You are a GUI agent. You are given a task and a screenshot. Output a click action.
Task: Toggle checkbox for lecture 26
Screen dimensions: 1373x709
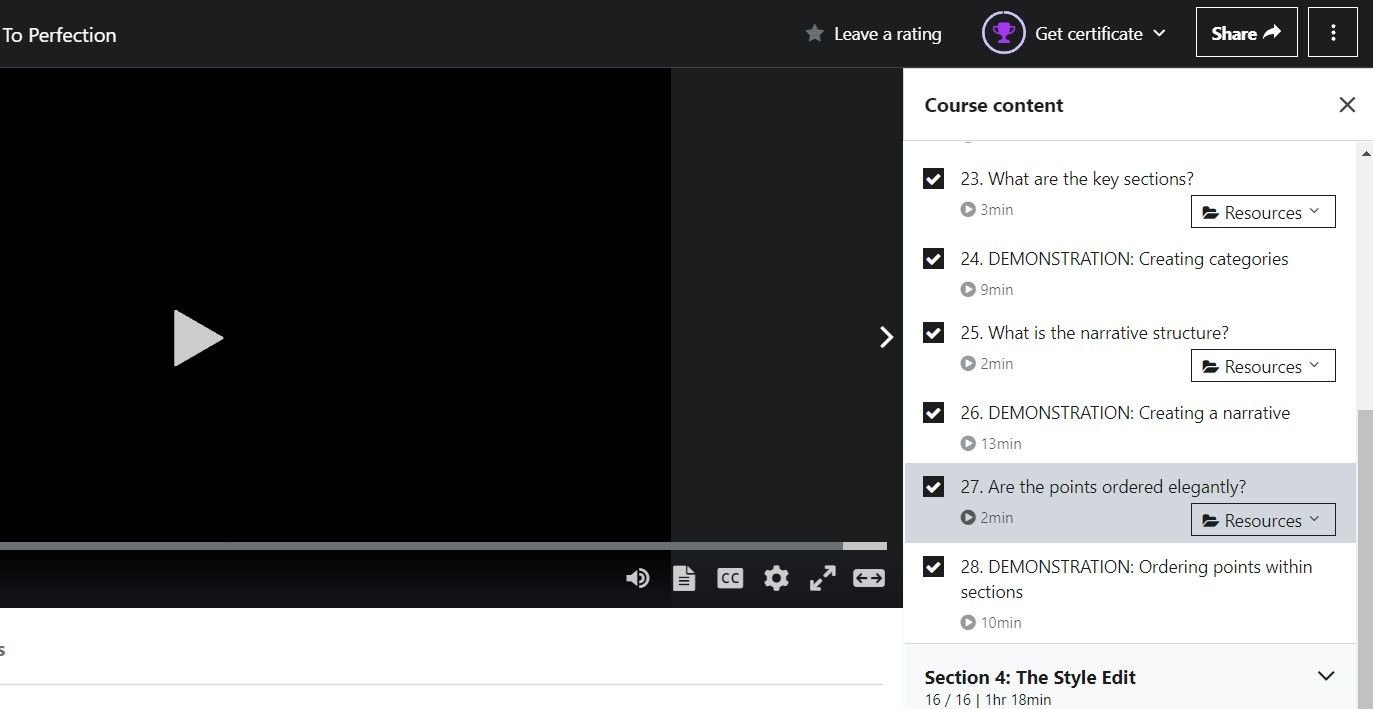(933, 413)
